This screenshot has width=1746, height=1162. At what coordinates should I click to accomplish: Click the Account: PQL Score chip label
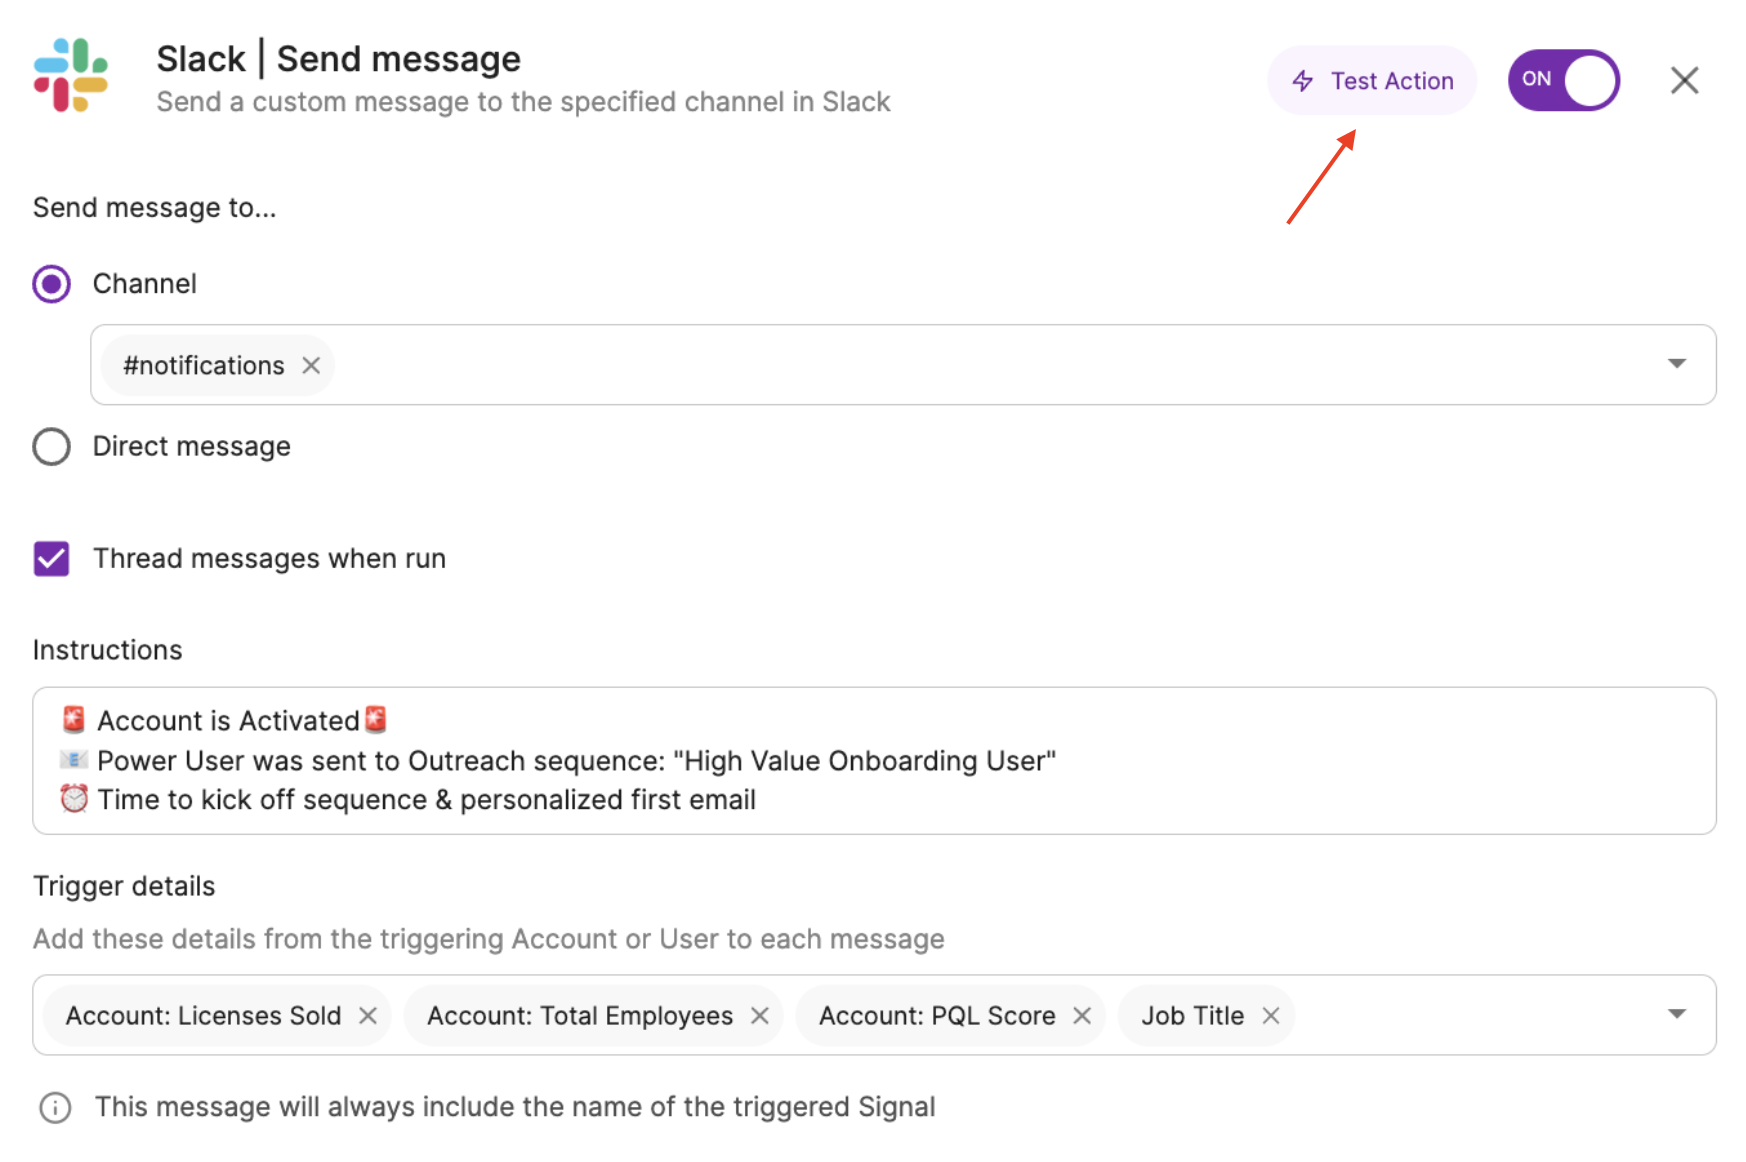tap(937, 1016)
